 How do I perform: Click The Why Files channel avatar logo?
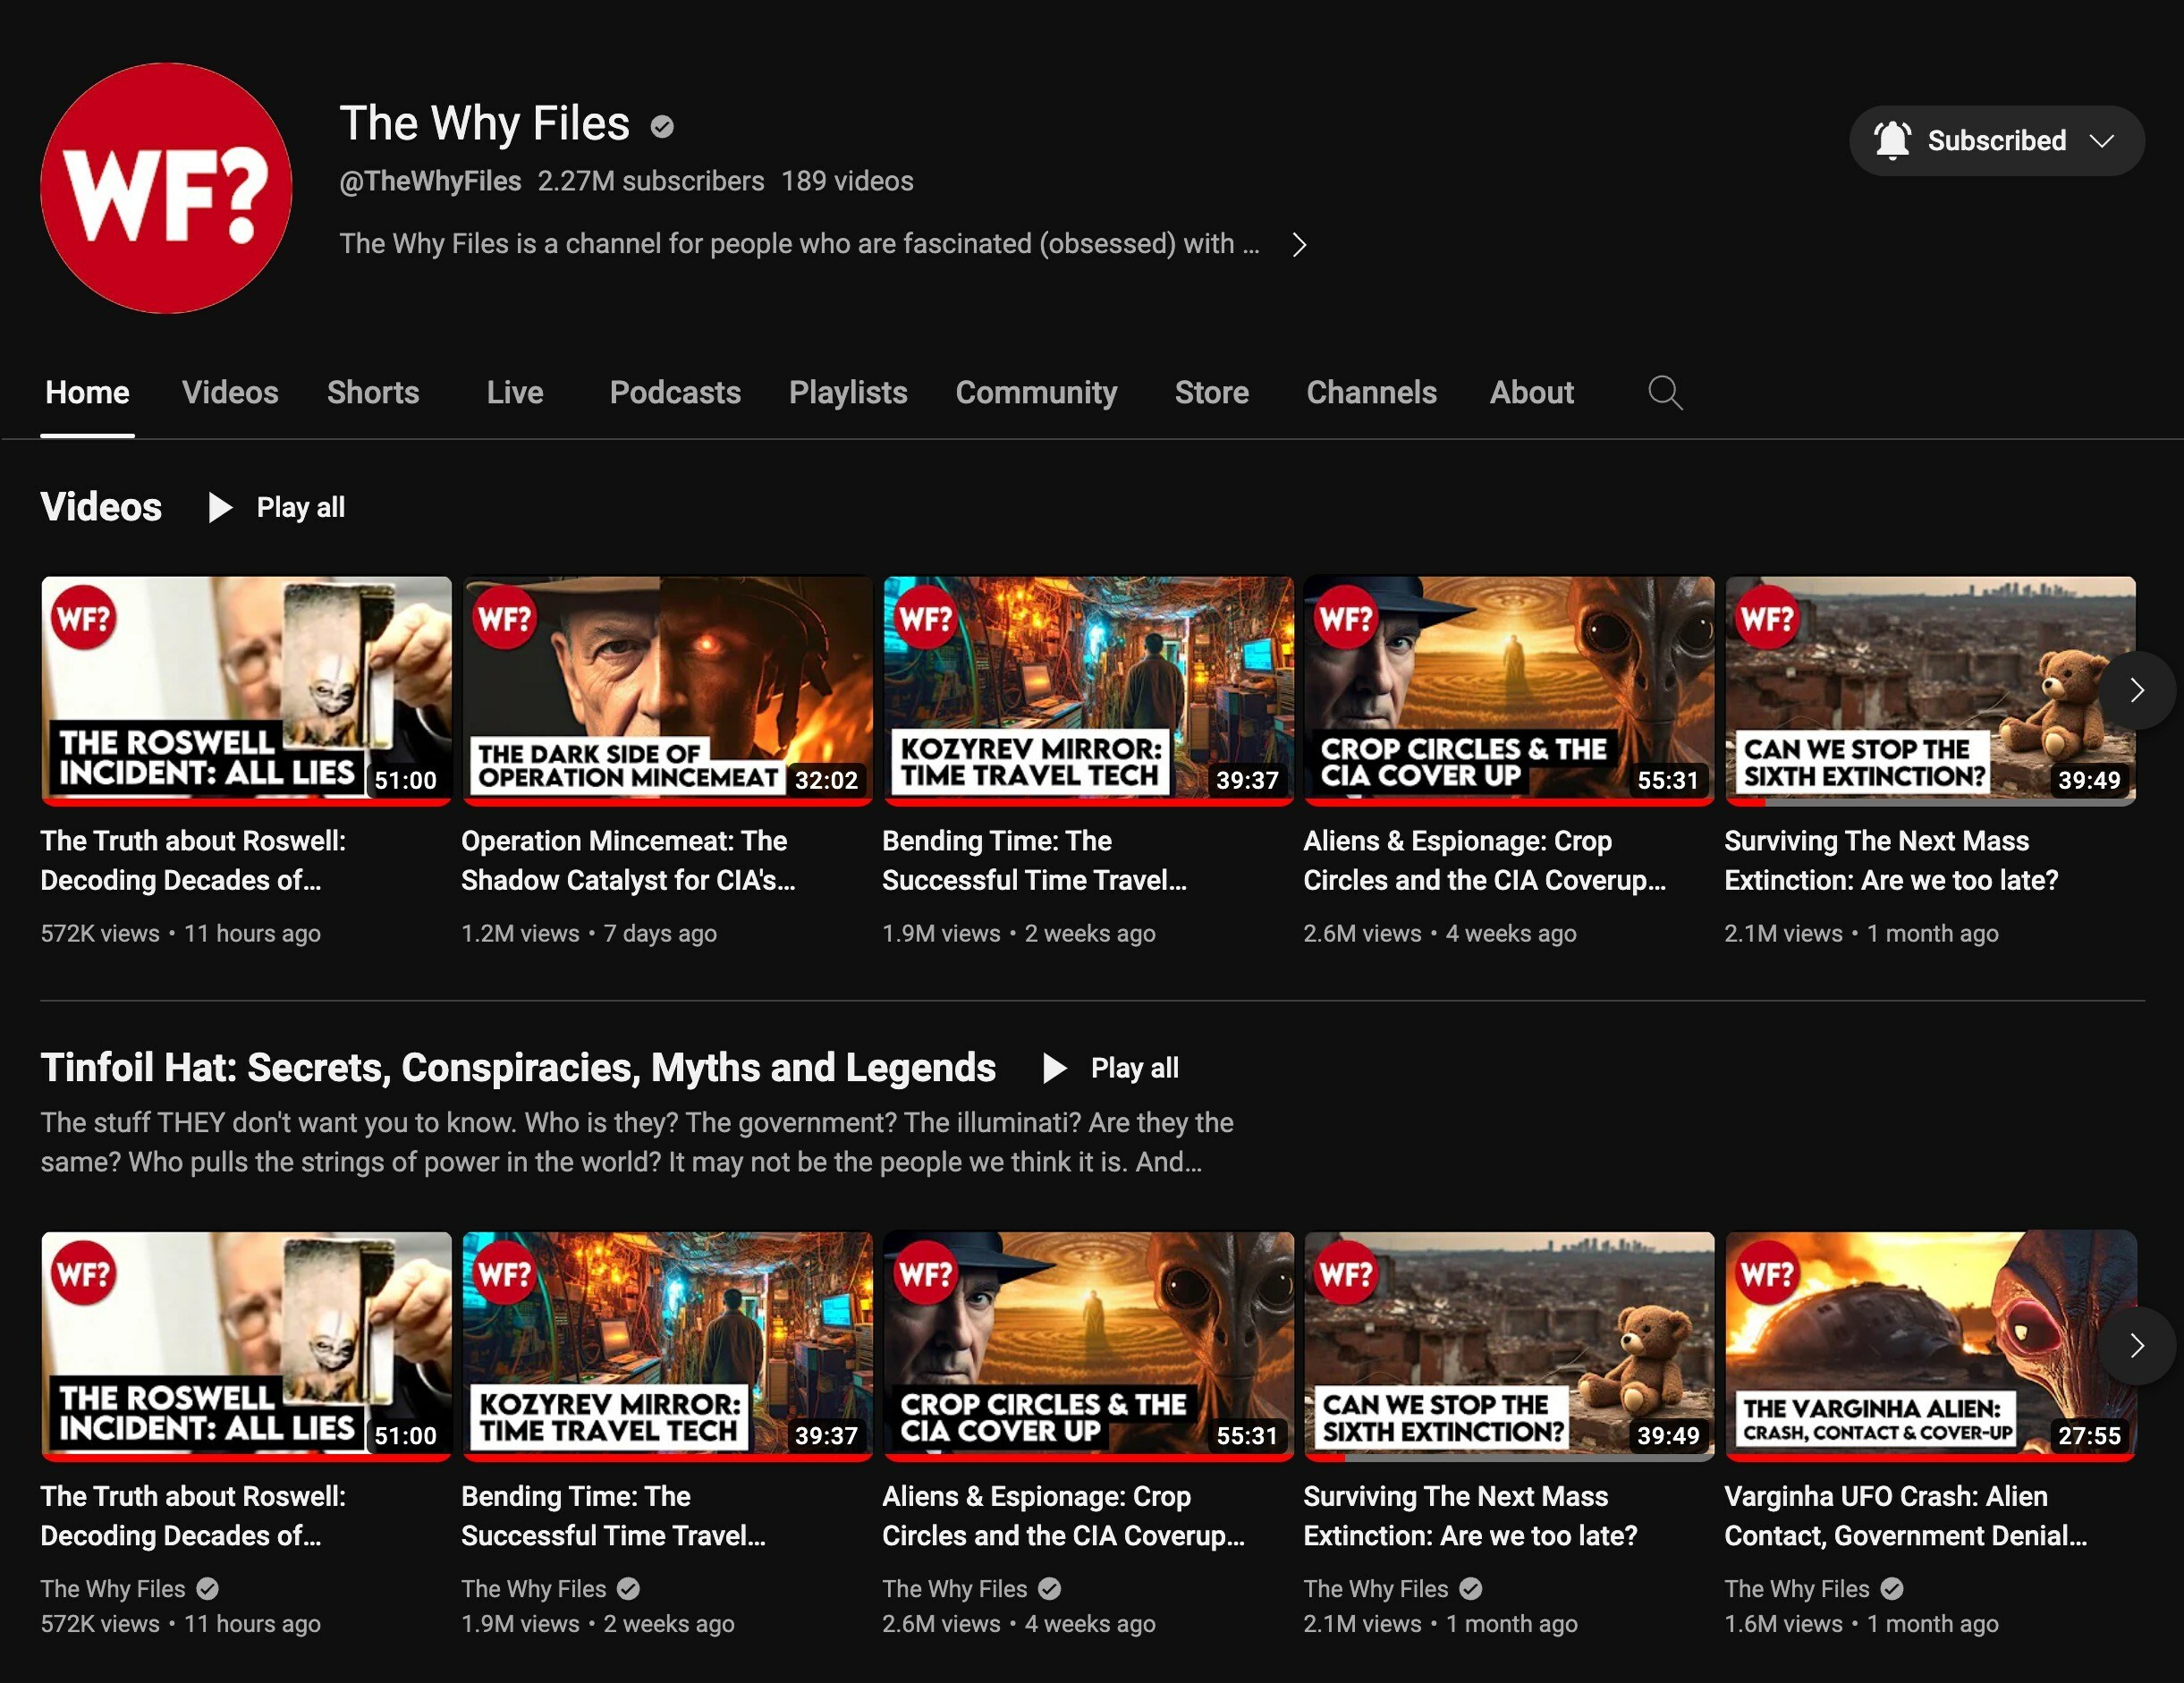coord(166,188)
